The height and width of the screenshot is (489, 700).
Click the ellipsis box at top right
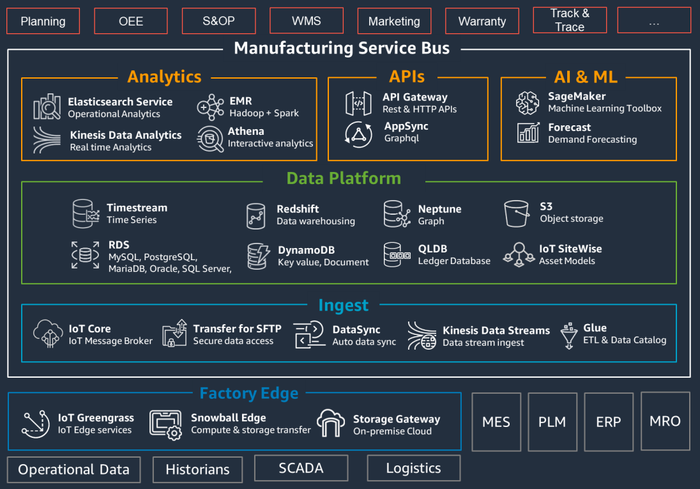[x=654, y=20]
